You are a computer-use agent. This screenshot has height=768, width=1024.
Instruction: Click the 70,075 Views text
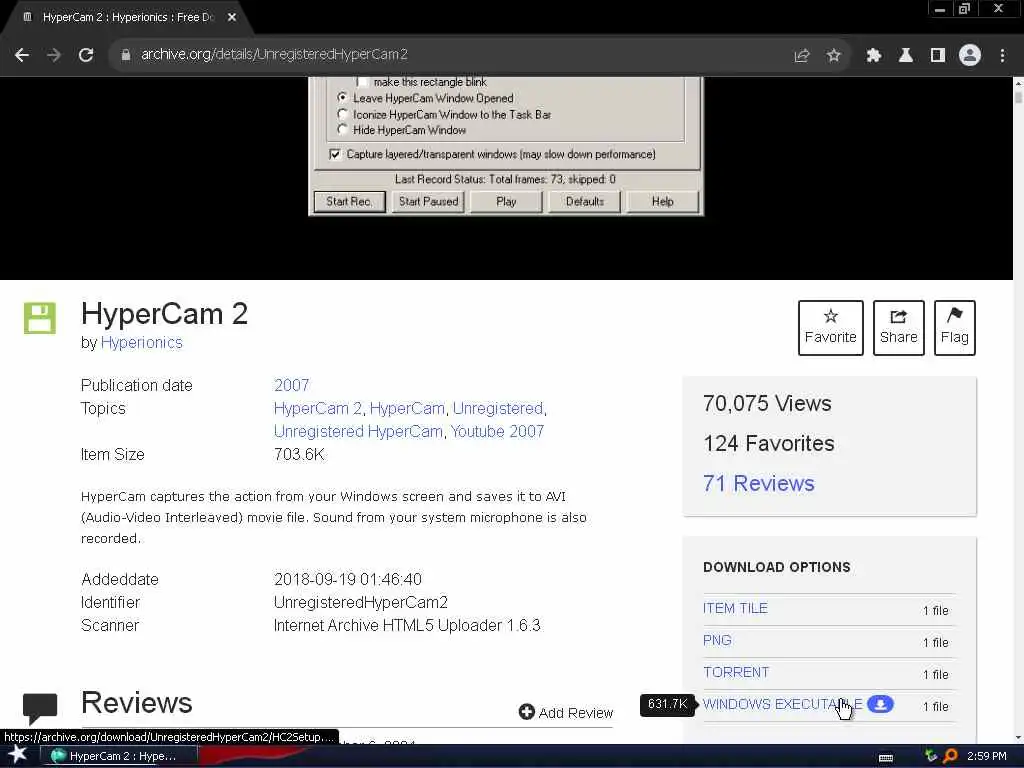click(767, 404)
